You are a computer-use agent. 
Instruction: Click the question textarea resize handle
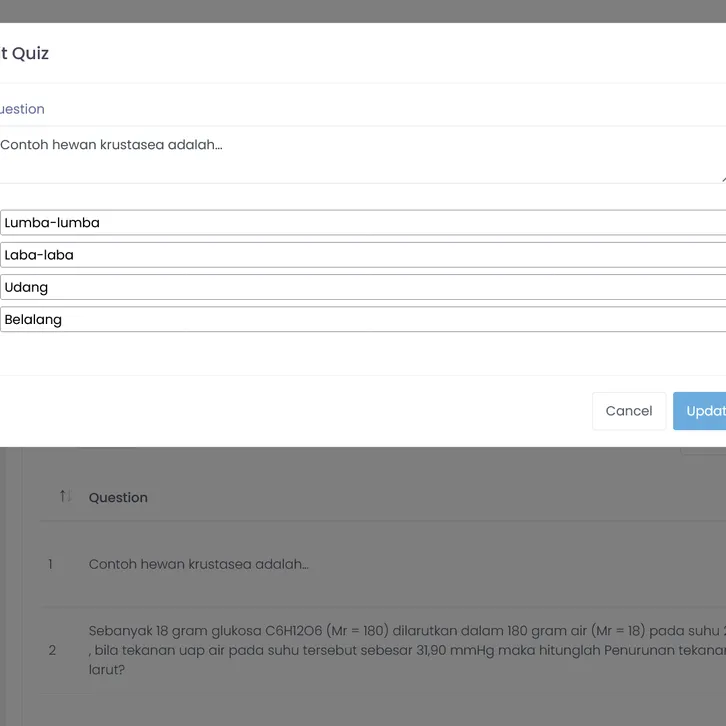[x=721, y=178]
